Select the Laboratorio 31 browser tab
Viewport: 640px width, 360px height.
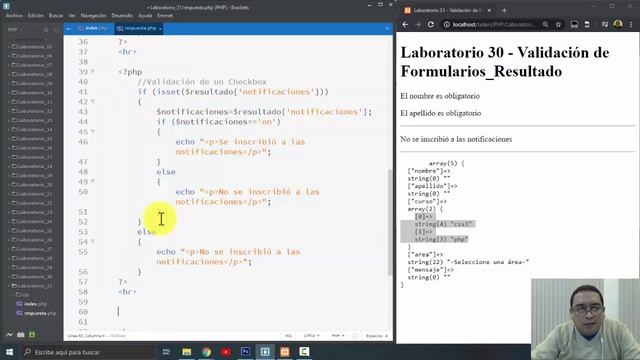coord(447,10)
